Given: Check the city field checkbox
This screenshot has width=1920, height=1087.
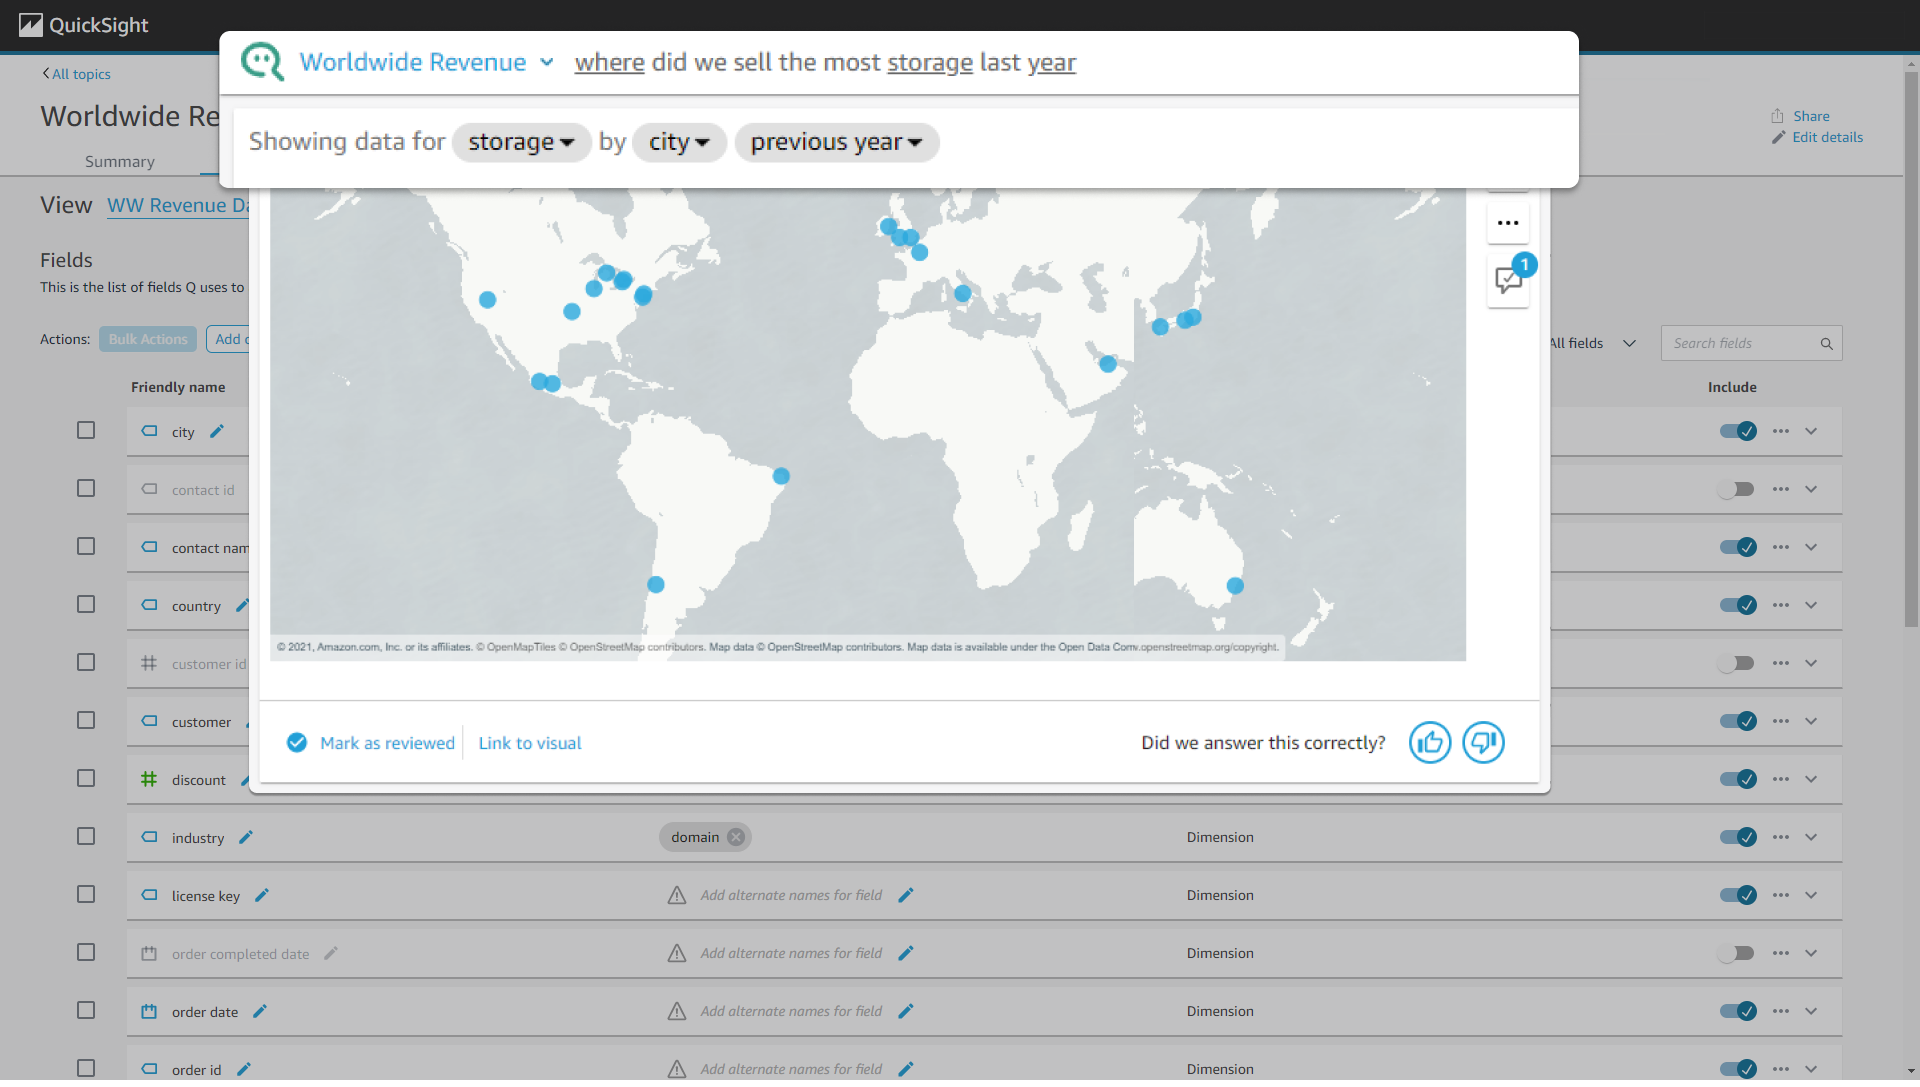Looking at the screenshot, I should pyautogui.click(x=86, y=431).
